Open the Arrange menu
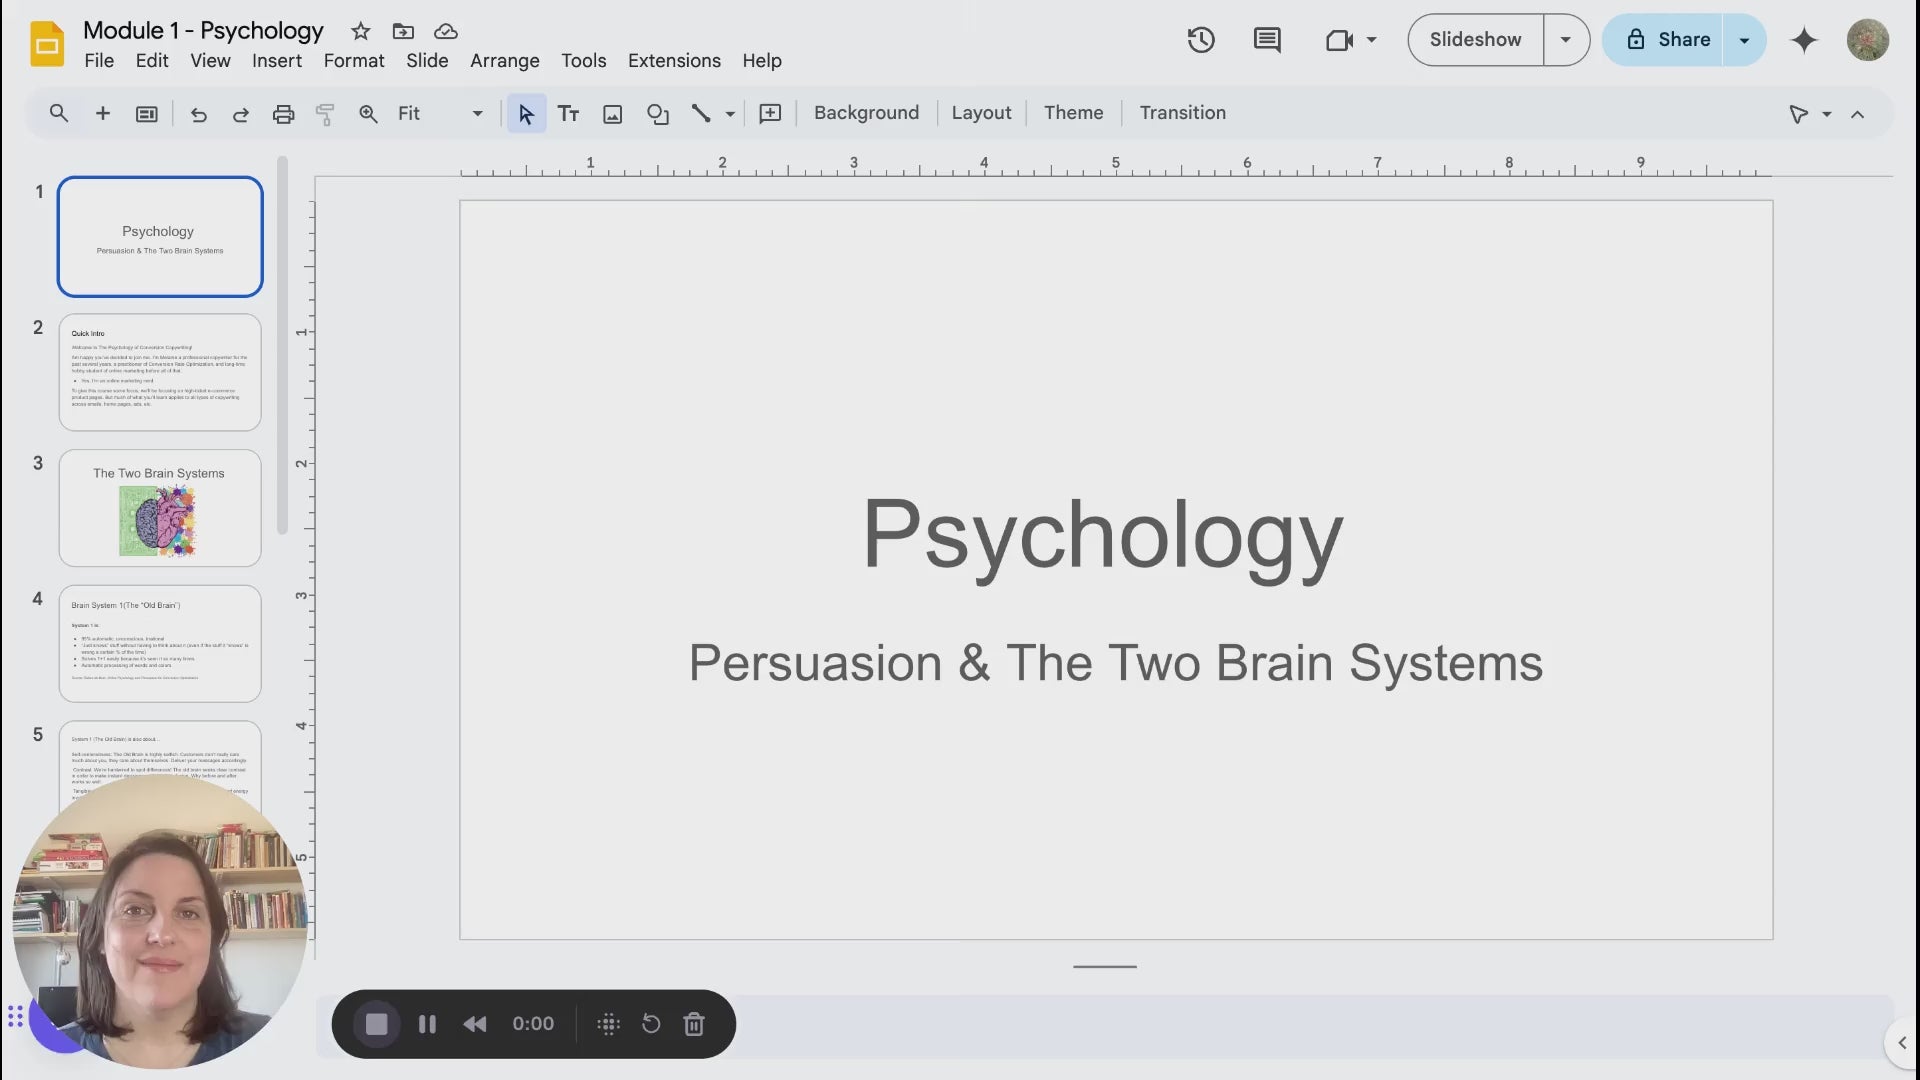1920x1080 pixels. point(504,61)
